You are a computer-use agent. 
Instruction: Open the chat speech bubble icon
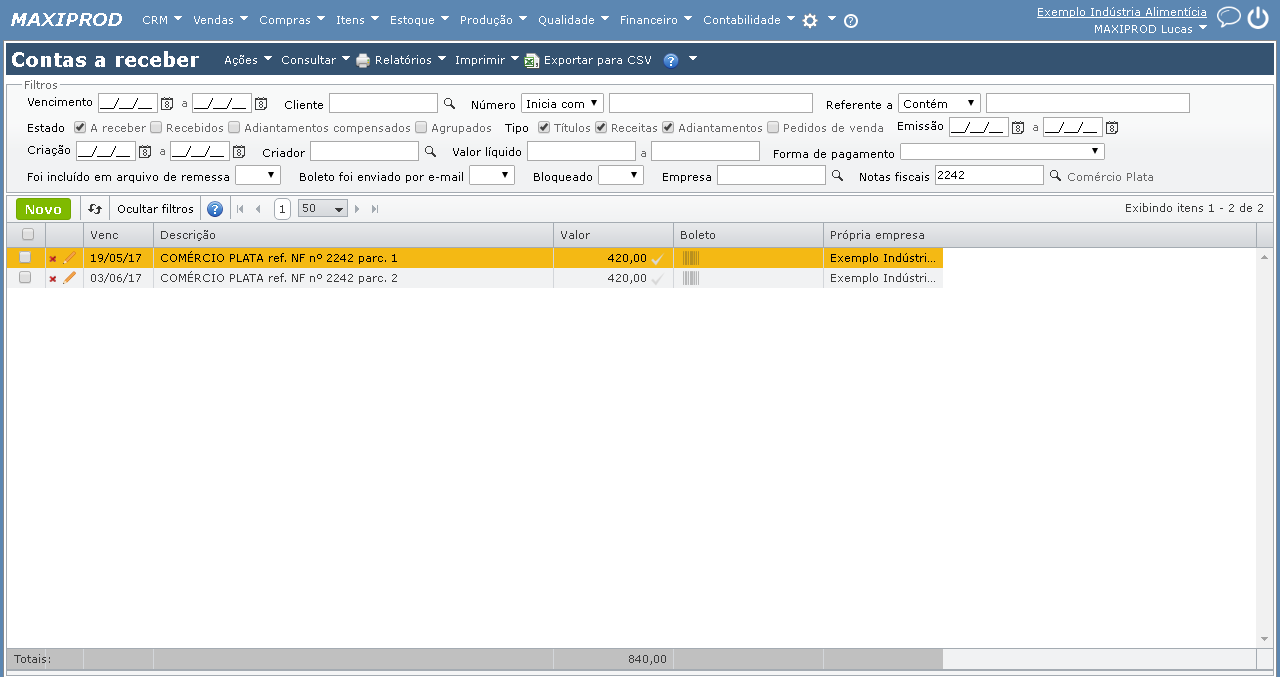tap(1229, 16)
